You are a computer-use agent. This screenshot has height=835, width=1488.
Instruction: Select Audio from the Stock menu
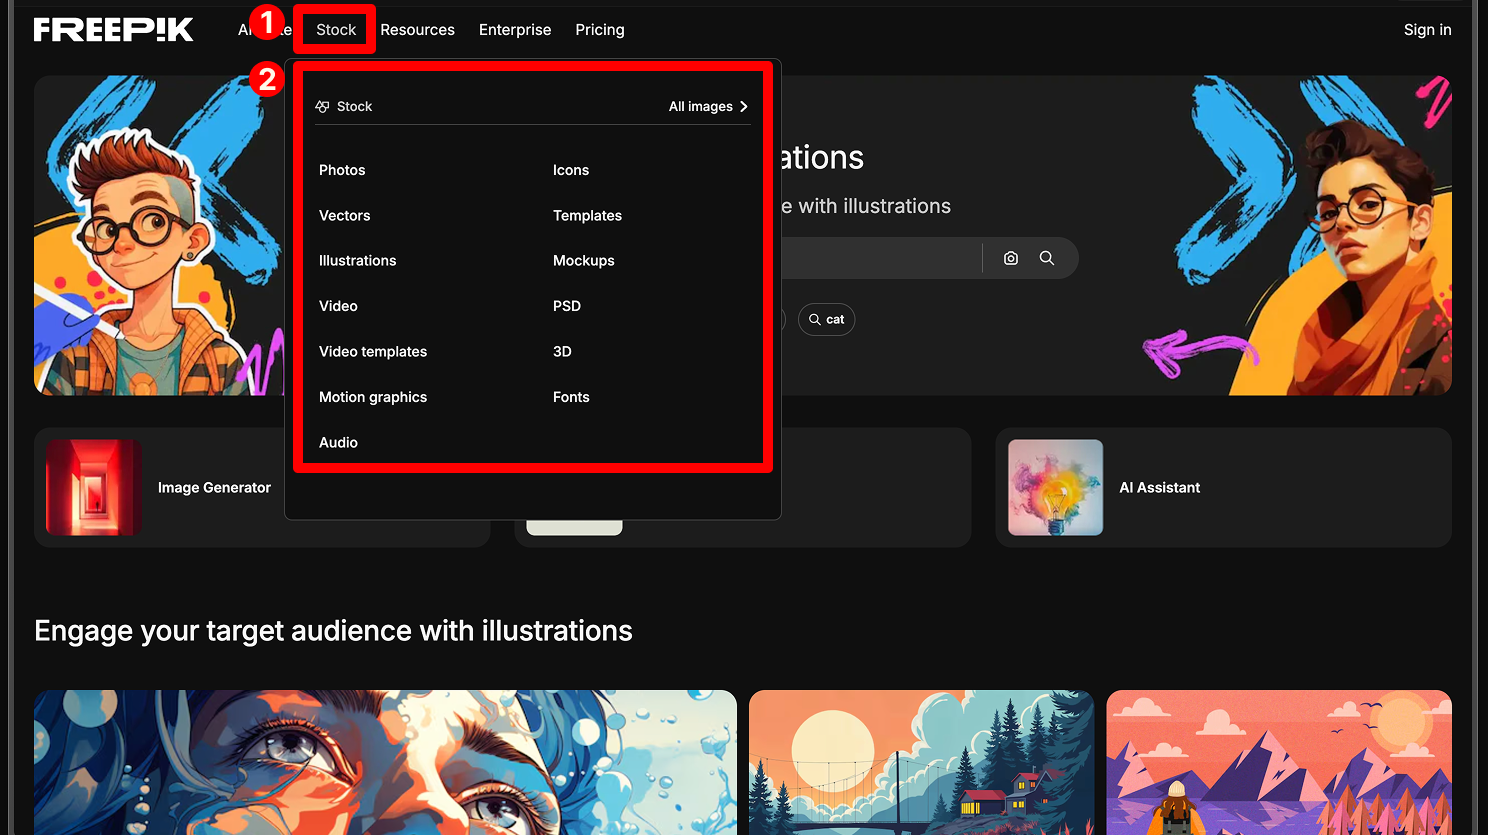tap(338, 442)
